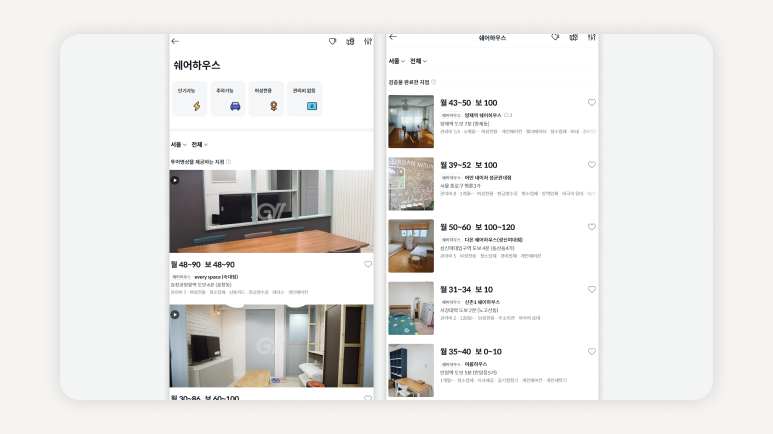Select the lightning bolt short-term filter card
The height and width of the screenshot is (434, 773).
[x=190, y=99]
